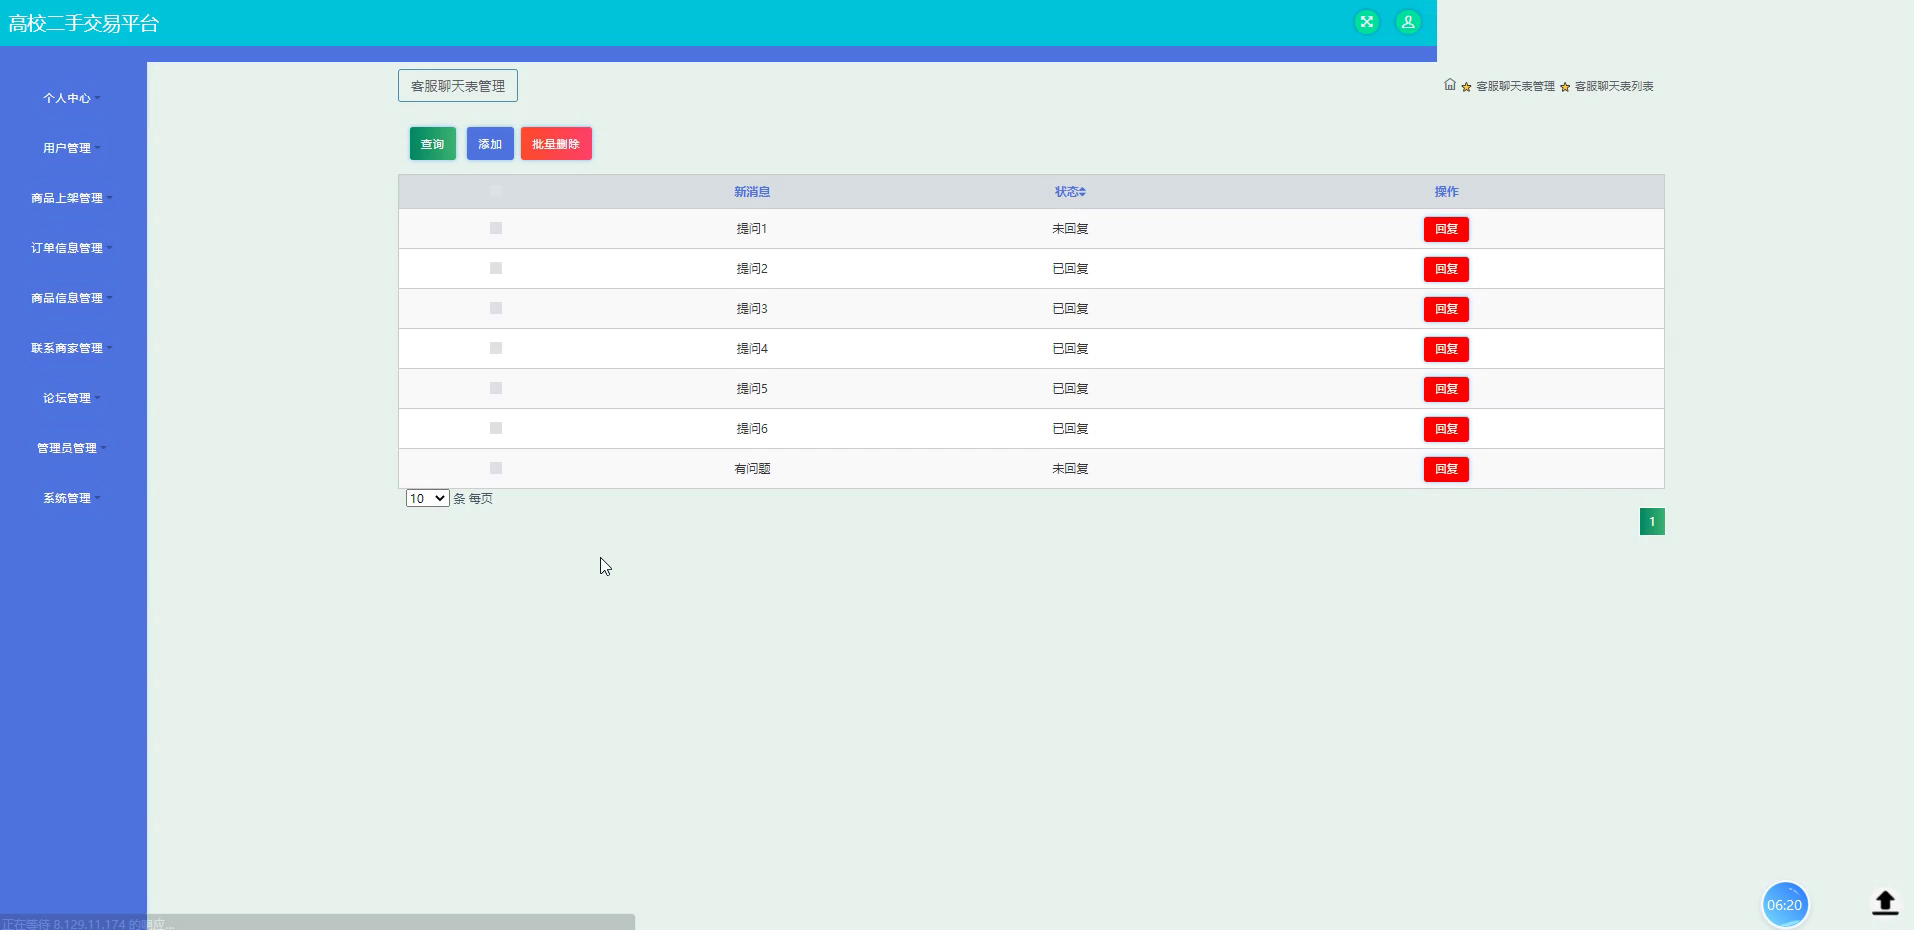Open the user profile icon in header
Screen dimensions: 1914x930
pos(1408,22)
